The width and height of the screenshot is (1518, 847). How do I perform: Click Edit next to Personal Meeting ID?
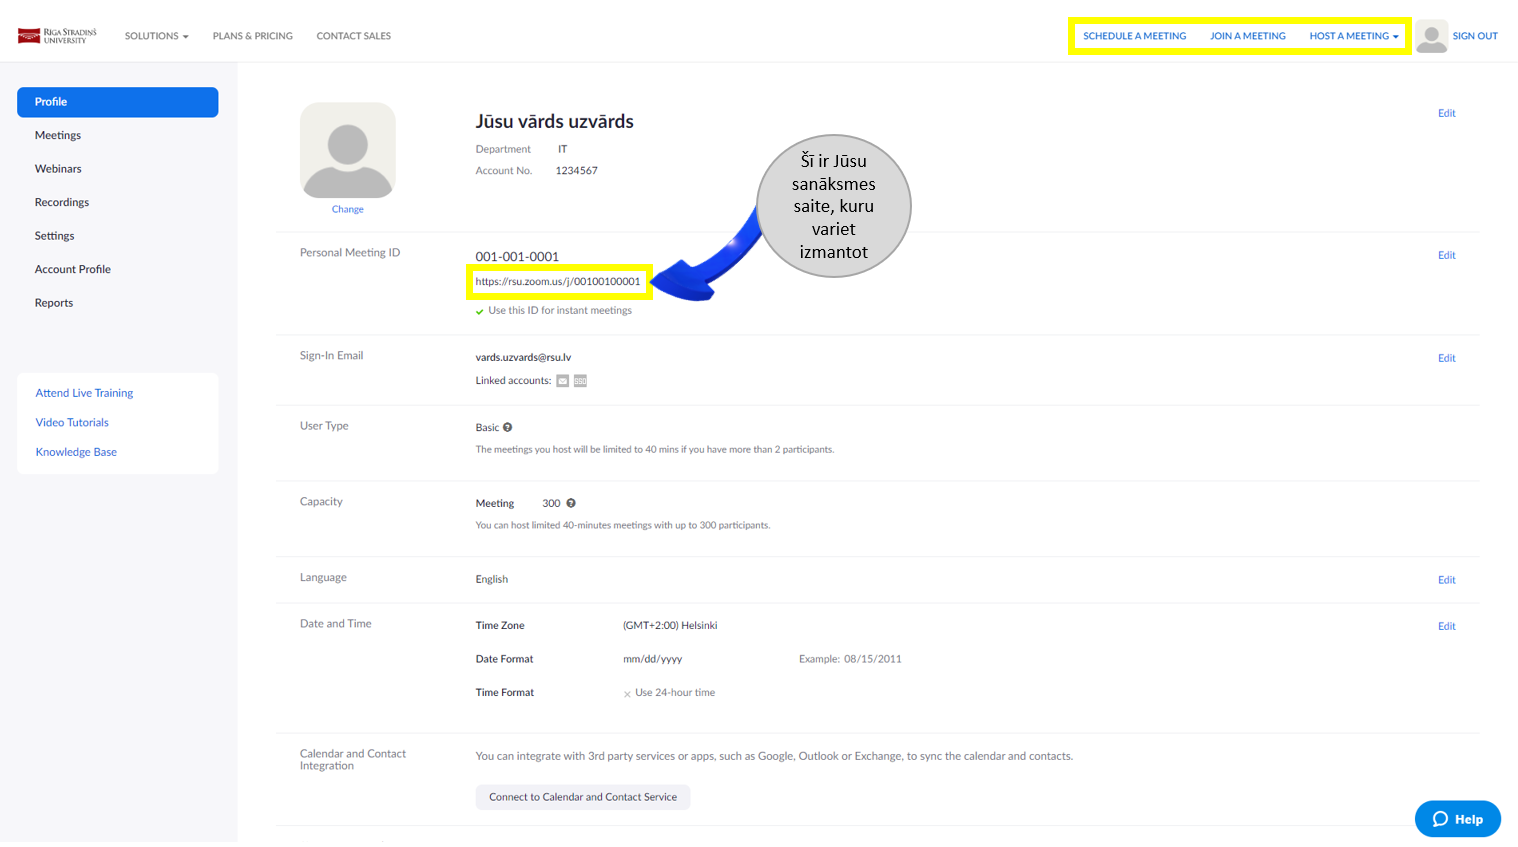pos(1446,255)
